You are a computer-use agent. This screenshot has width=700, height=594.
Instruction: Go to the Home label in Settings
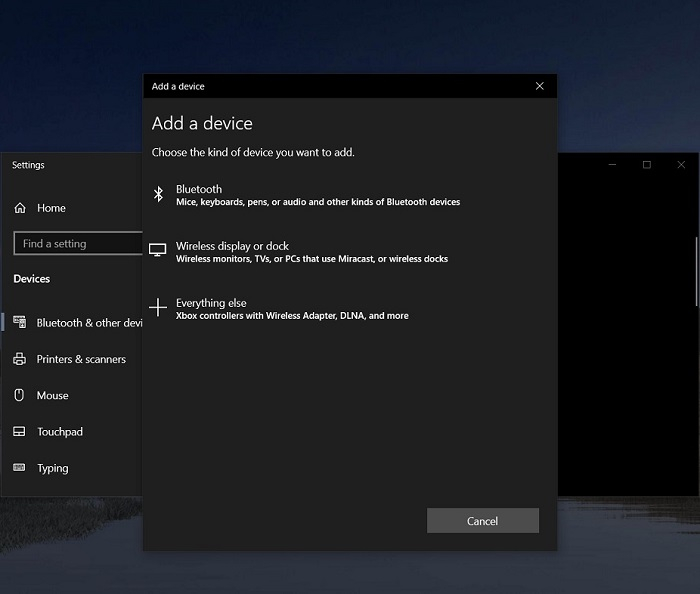(51, 208)
